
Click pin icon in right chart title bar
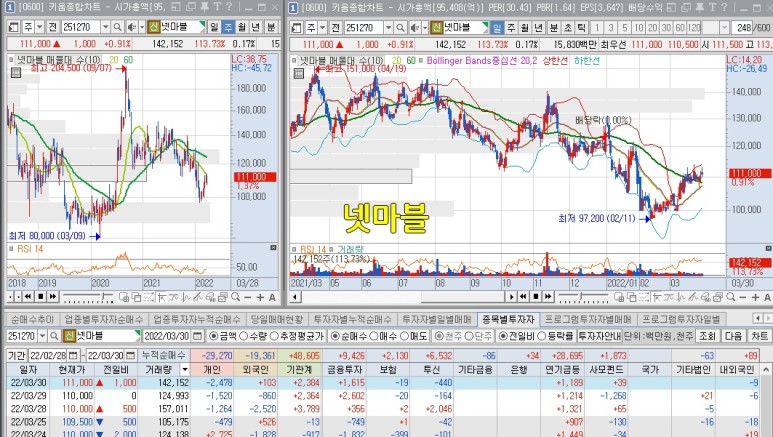(700, 7)
